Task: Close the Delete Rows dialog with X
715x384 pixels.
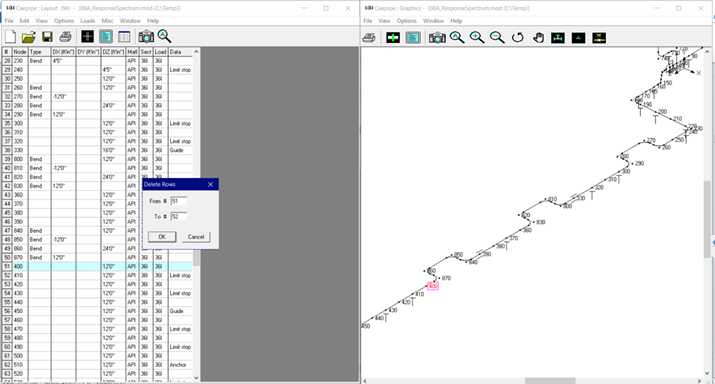Action: pos(210,184)
